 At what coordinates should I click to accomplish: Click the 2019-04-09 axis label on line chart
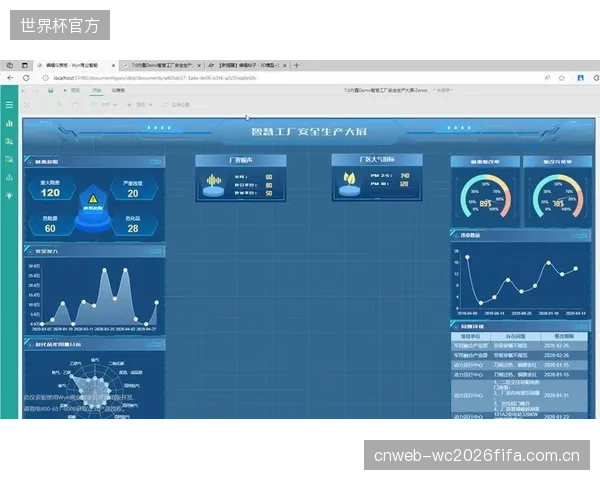click(467, 313)
